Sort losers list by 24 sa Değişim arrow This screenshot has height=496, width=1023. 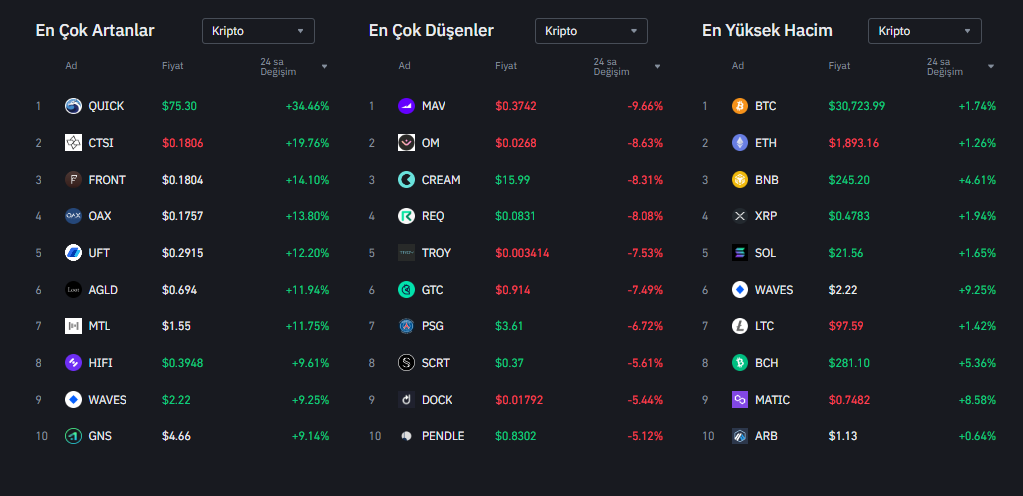click(x=657, y=67)
